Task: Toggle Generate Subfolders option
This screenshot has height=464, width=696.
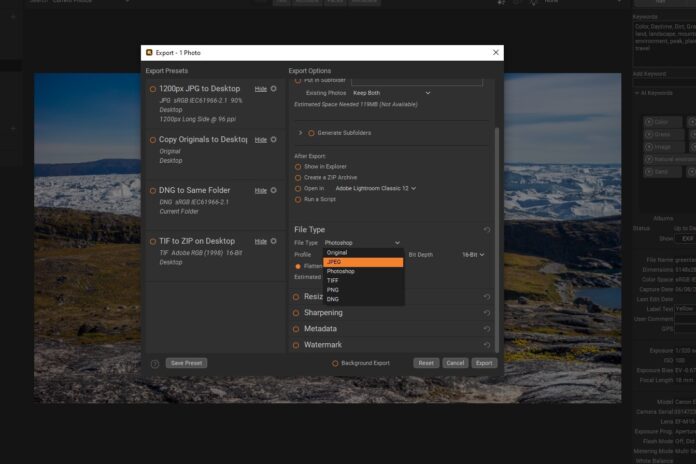Action: (311, 133)
